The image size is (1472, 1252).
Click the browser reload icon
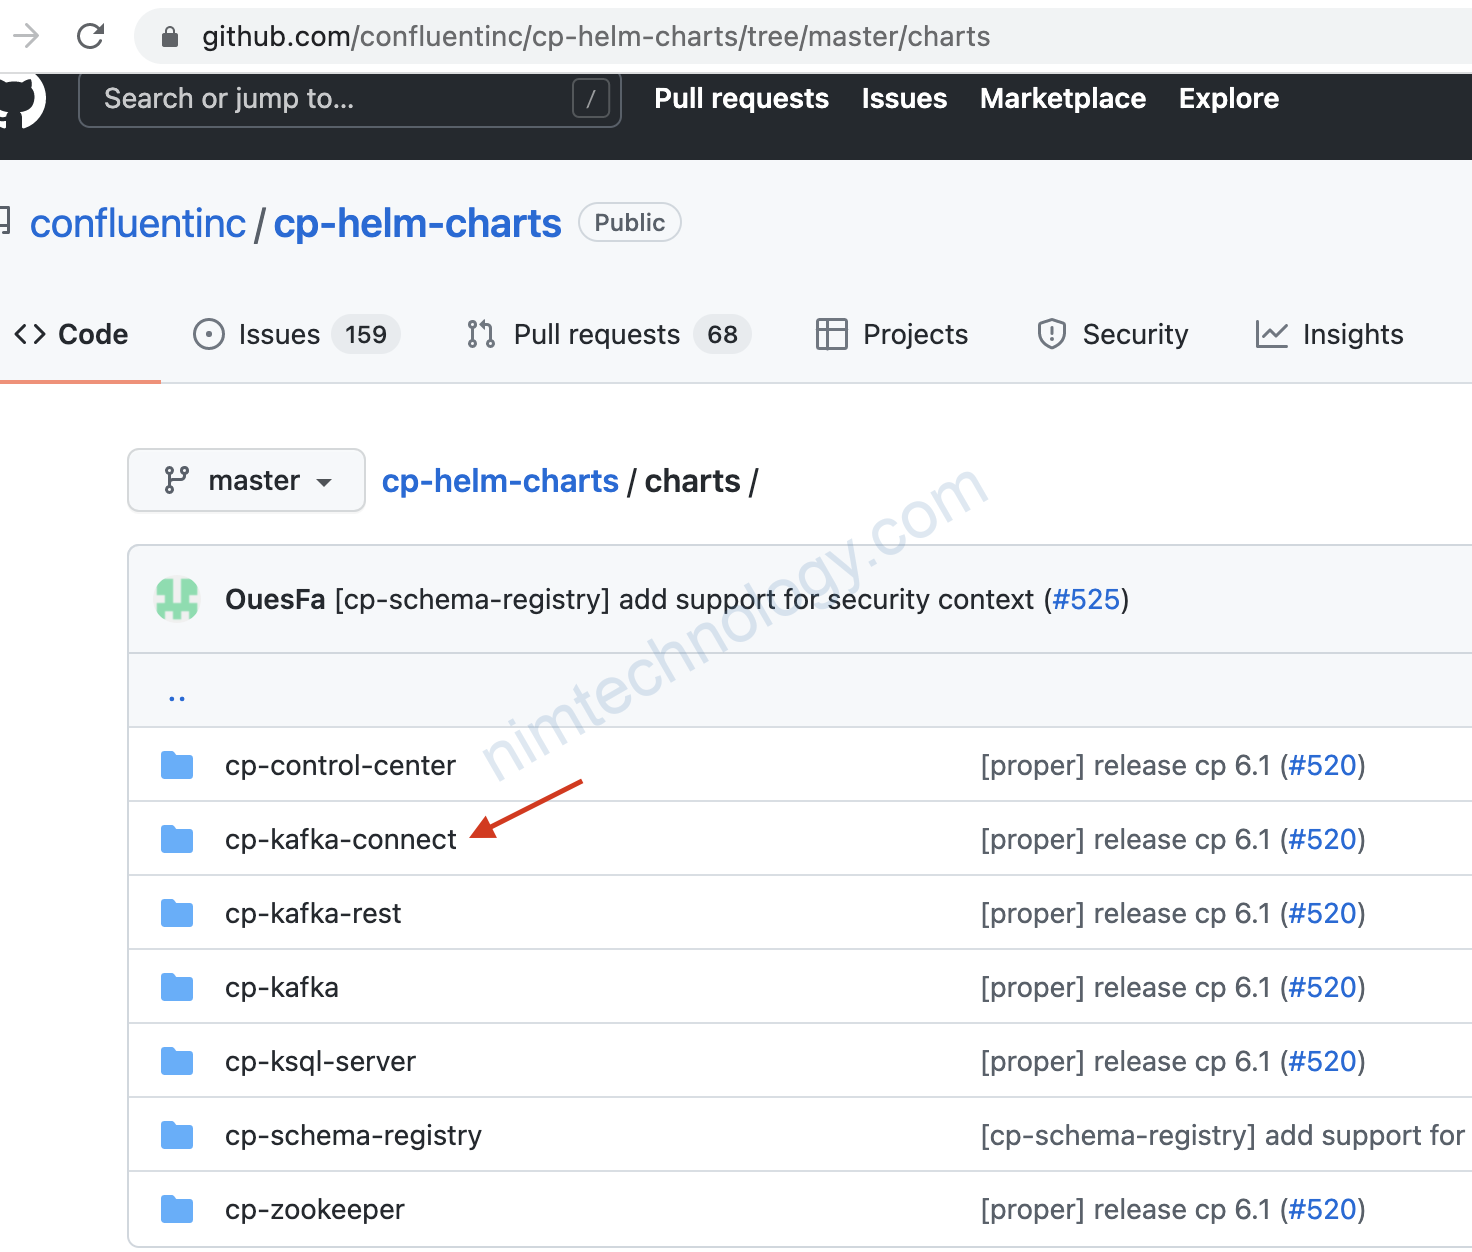[91, 37]
